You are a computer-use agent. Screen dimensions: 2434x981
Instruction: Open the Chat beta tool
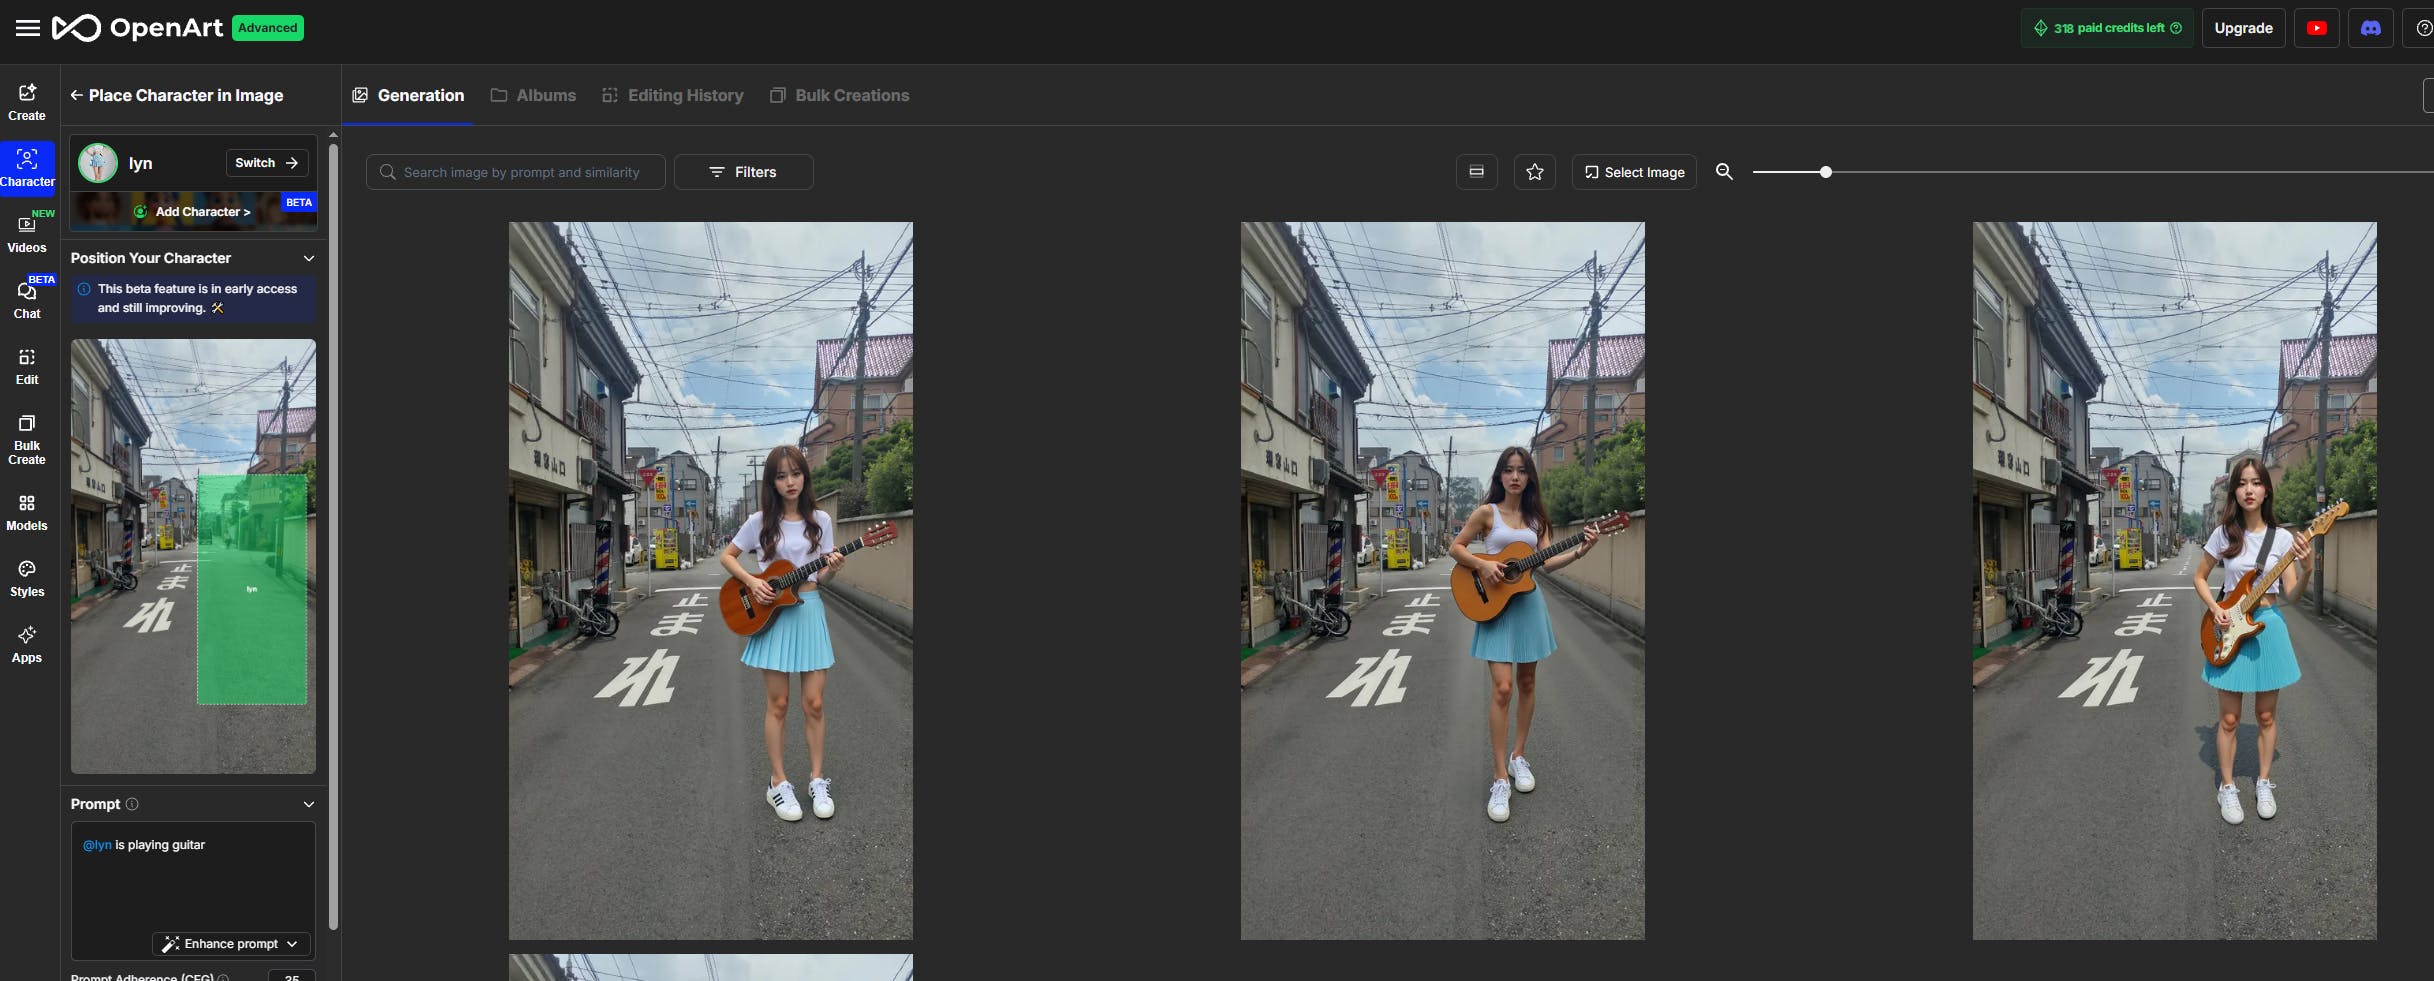(27, 300)
